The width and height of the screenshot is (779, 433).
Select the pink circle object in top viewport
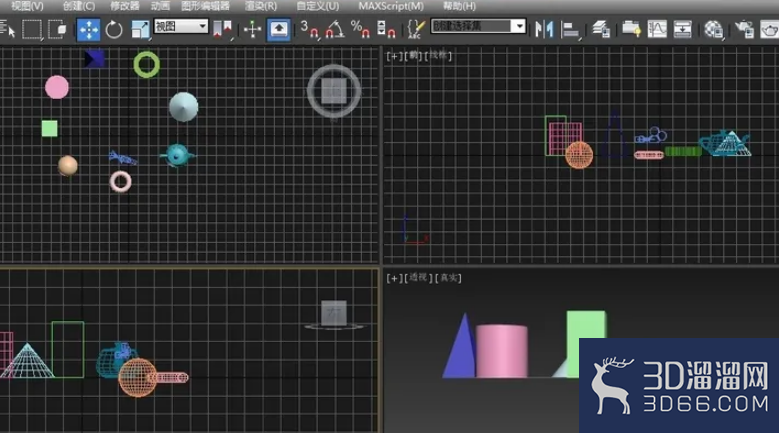pyautogui.click(x=57, y=87)
